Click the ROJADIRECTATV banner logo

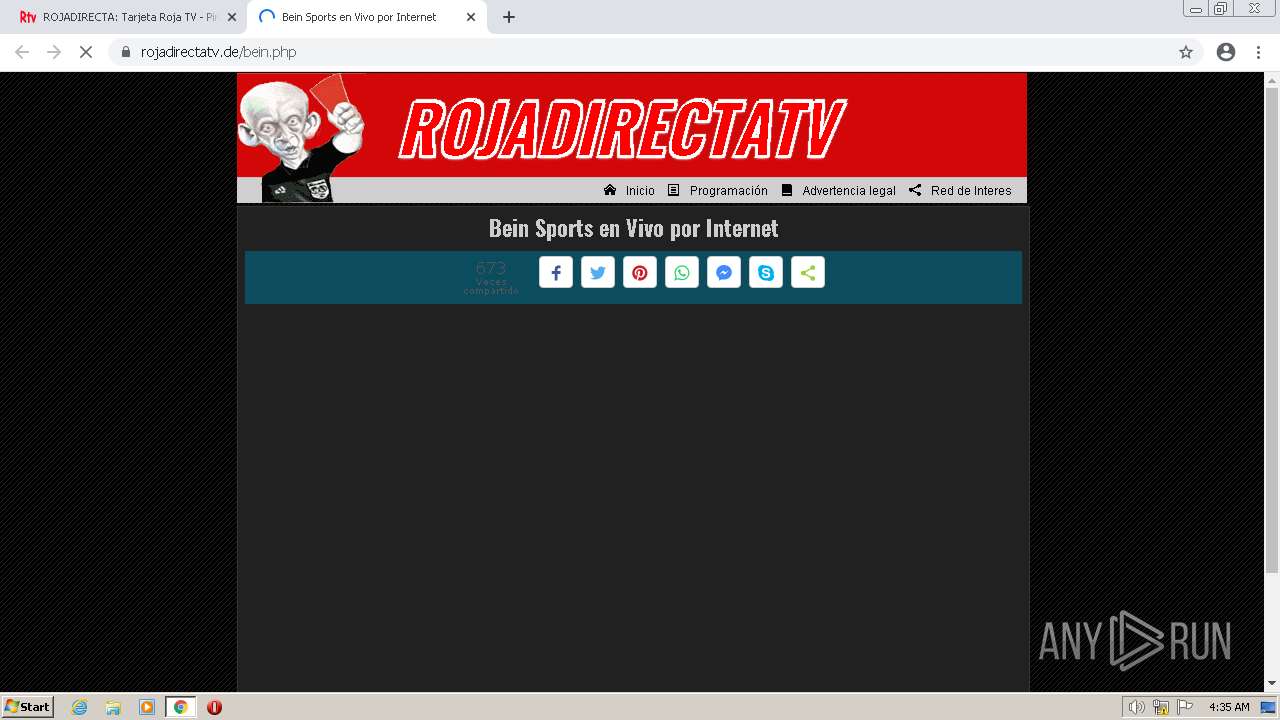[622, 129]
